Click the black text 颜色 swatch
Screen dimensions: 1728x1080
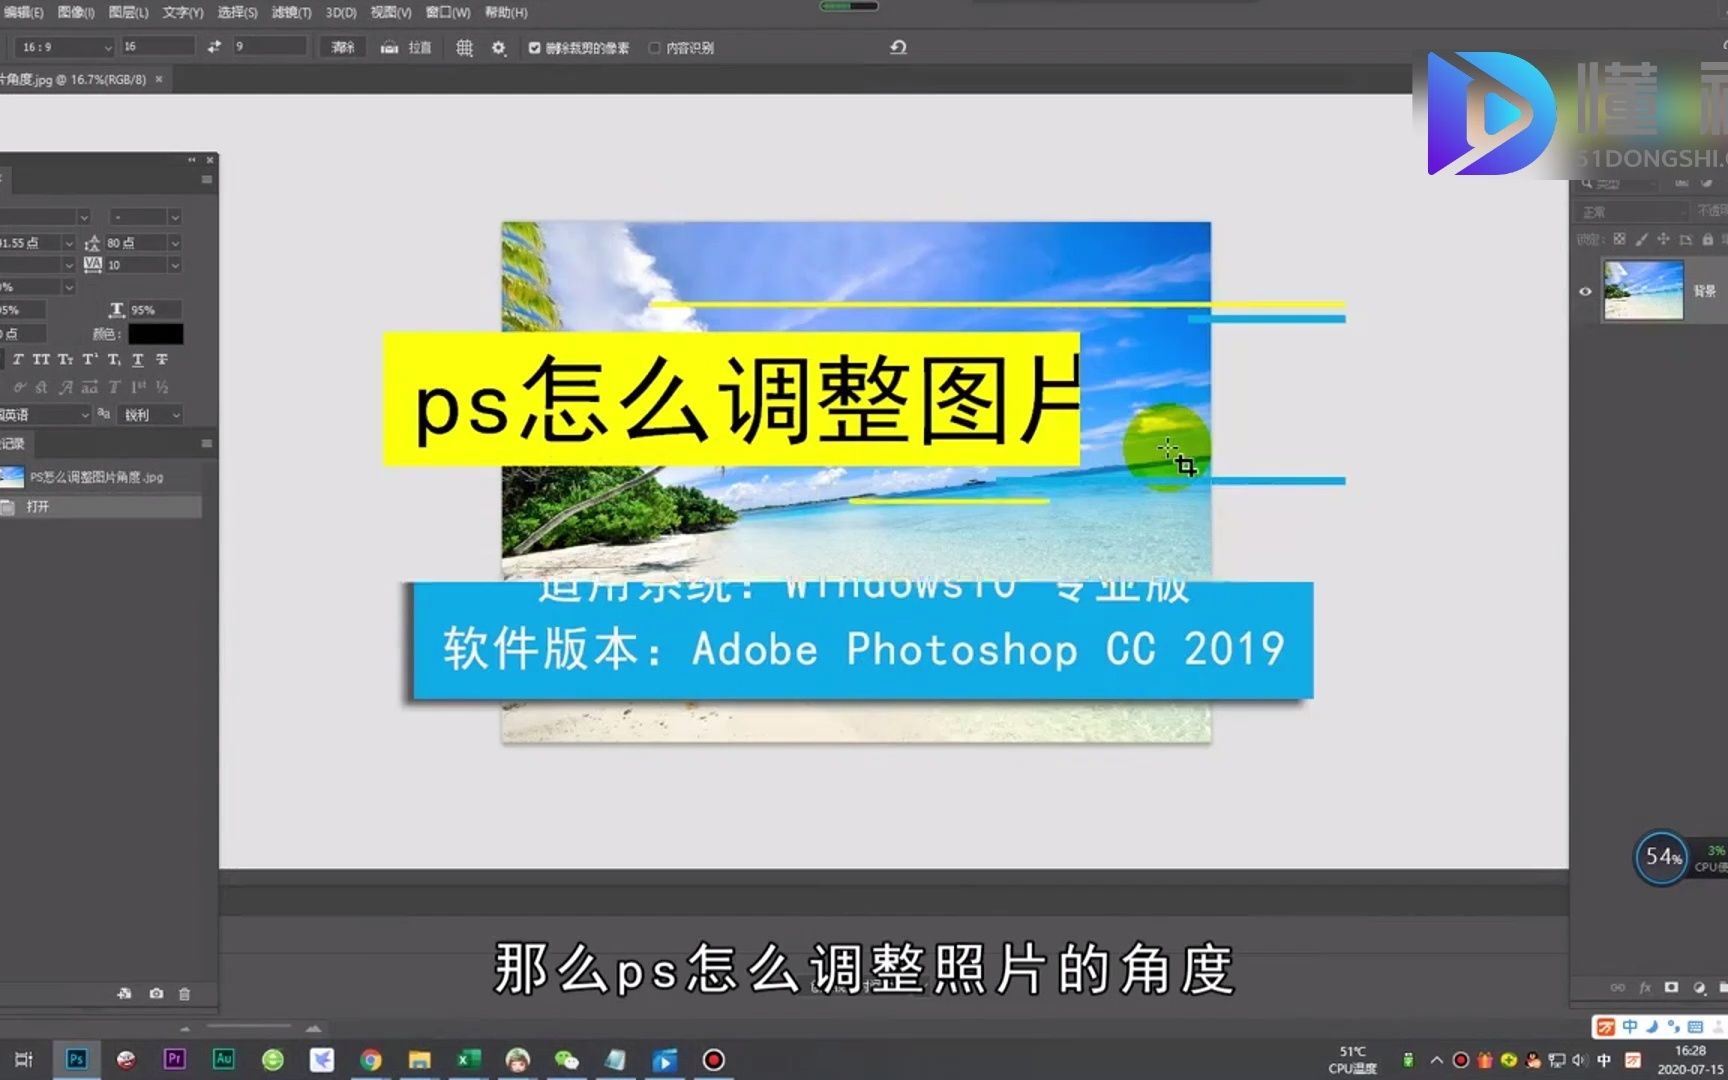[x=156, y=334]
